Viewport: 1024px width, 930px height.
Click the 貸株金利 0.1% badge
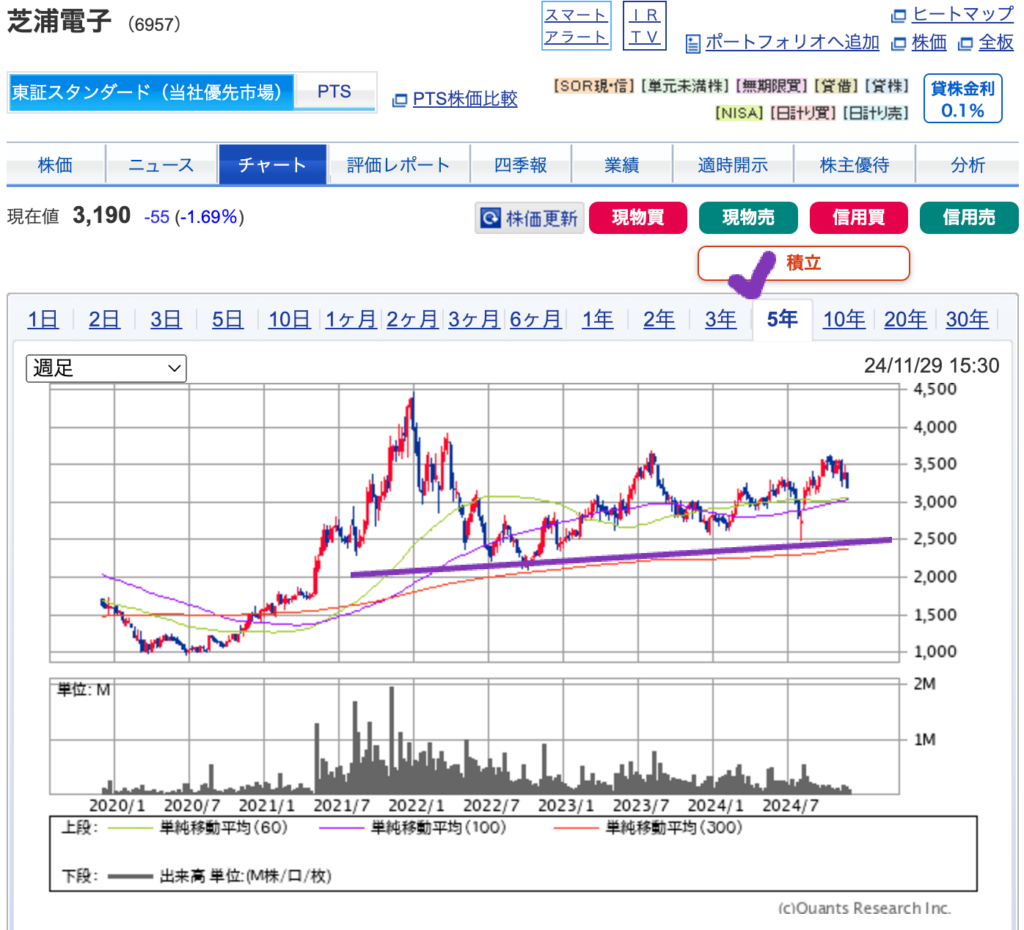[x=963, y=99]
